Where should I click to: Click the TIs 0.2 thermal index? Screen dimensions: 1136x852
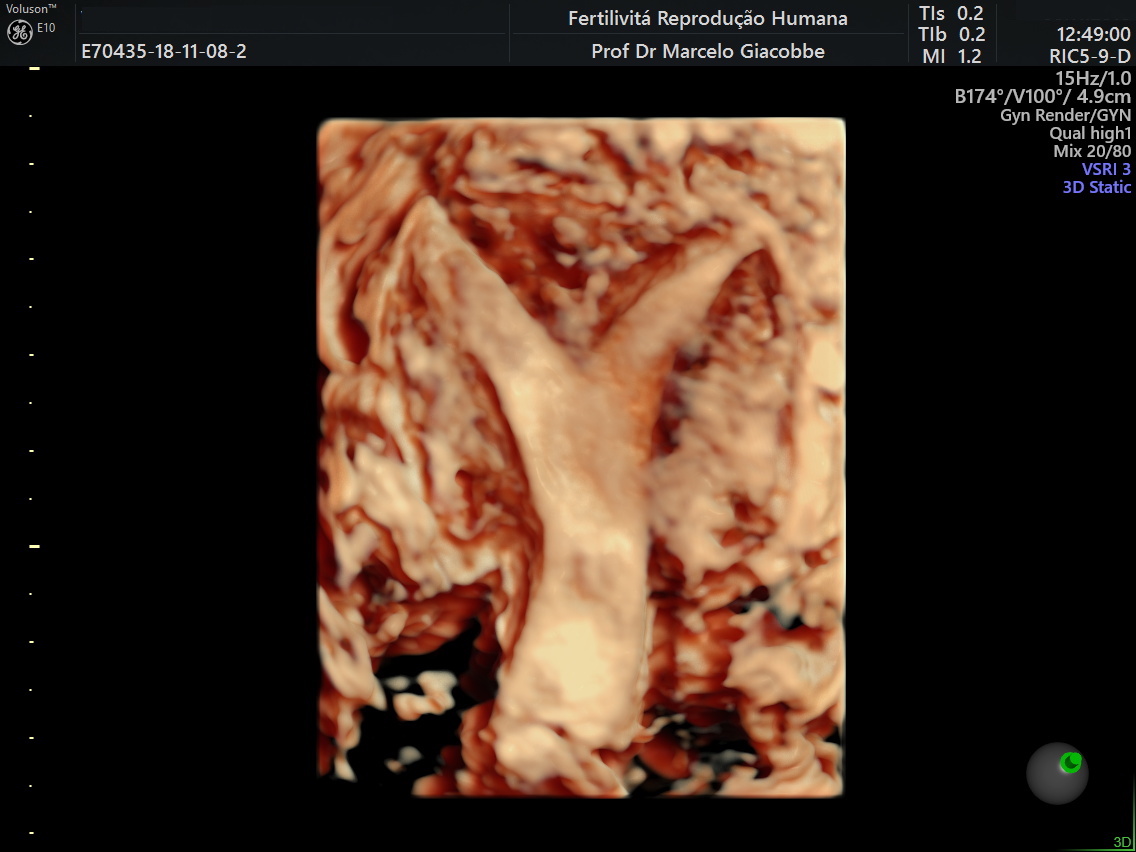[951, 14]
